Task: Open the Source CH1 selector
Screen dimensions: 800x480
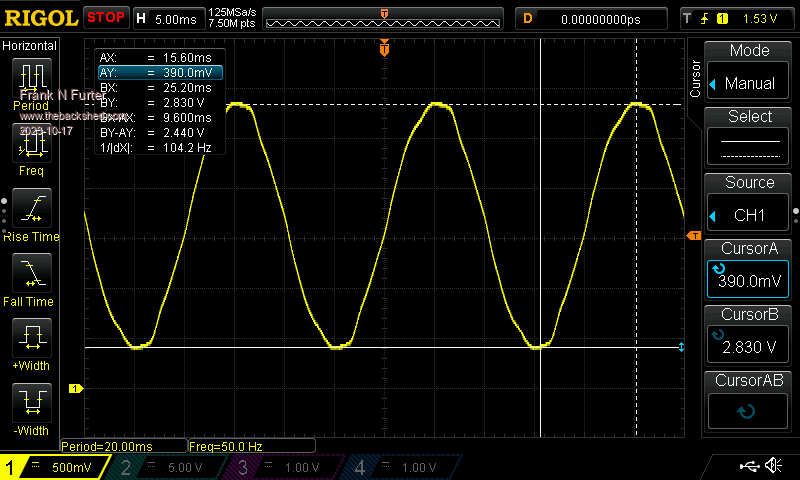Action: [749, 205]
